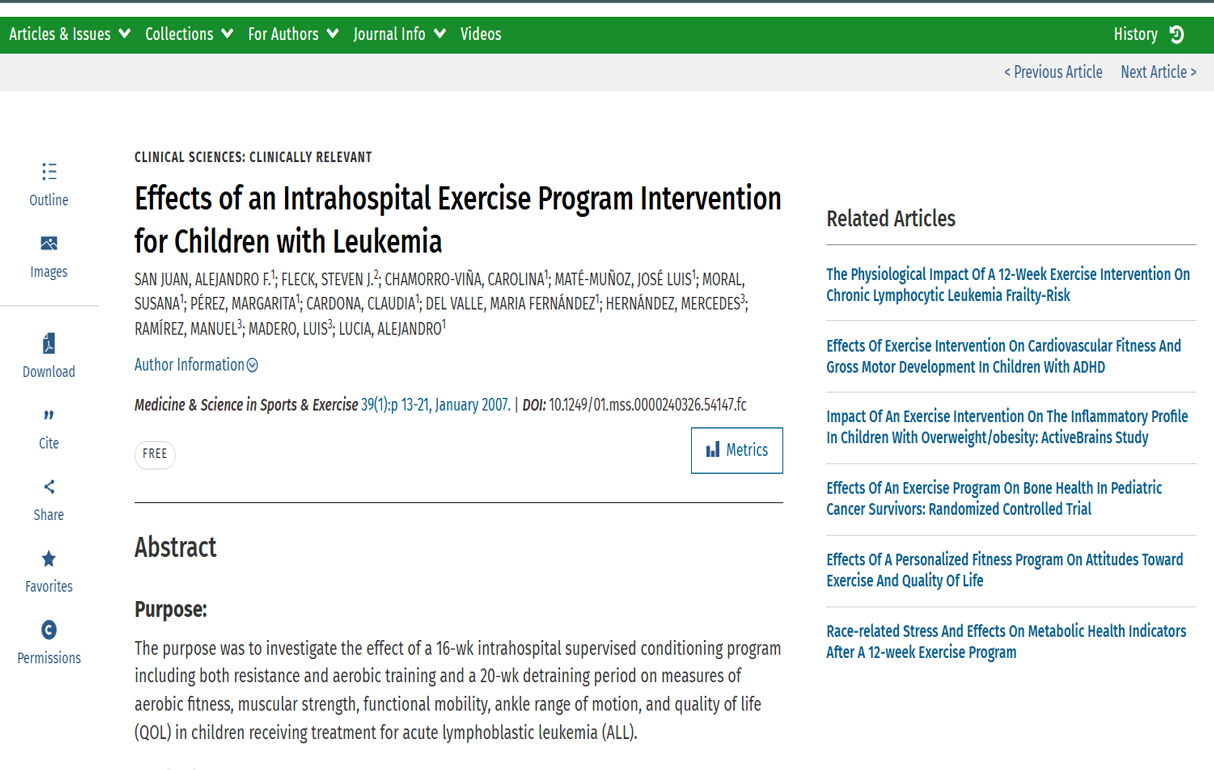1214x770 pixels.
Task: Go to Videos in navigation bar
Action: coord(481,34)
